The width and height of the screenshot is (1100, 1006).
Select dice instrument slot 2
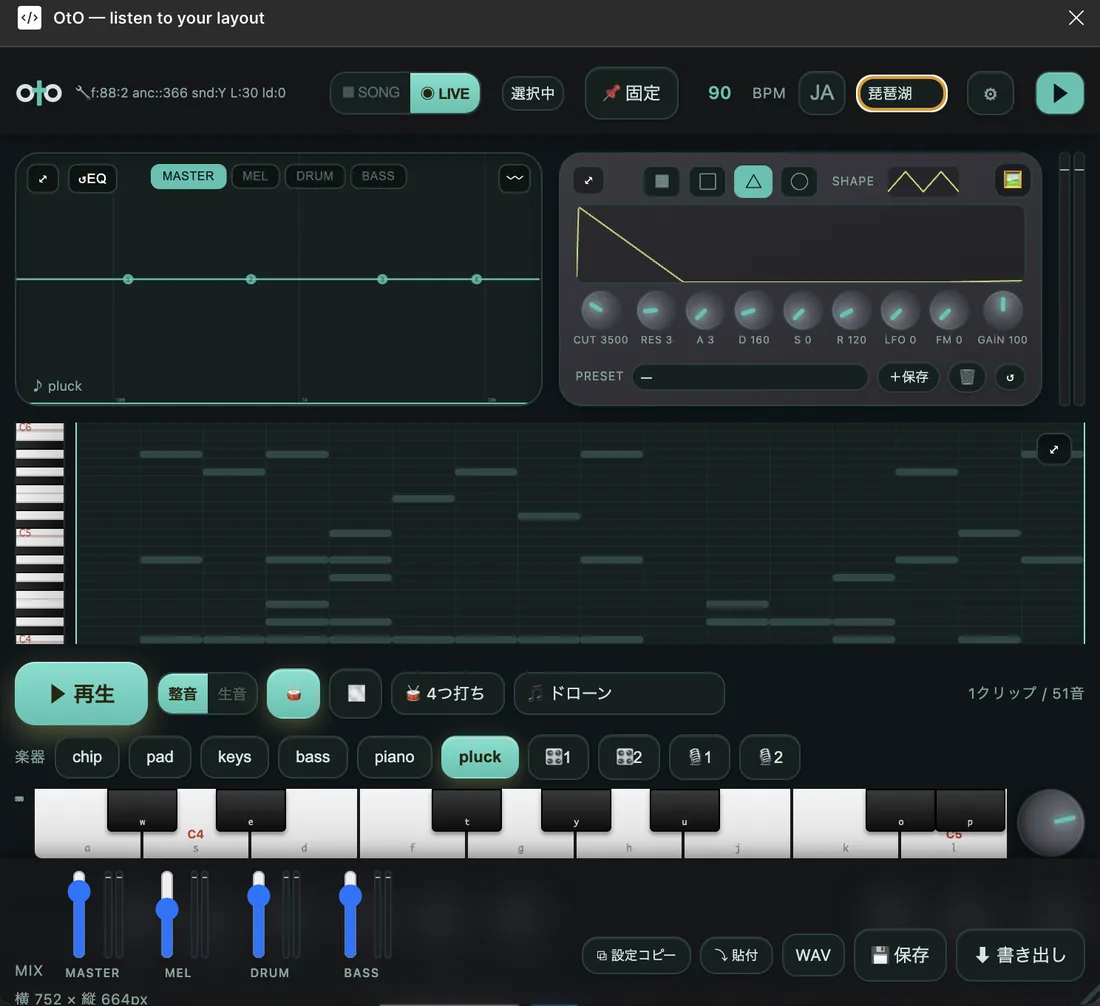[x=629, y=757]
